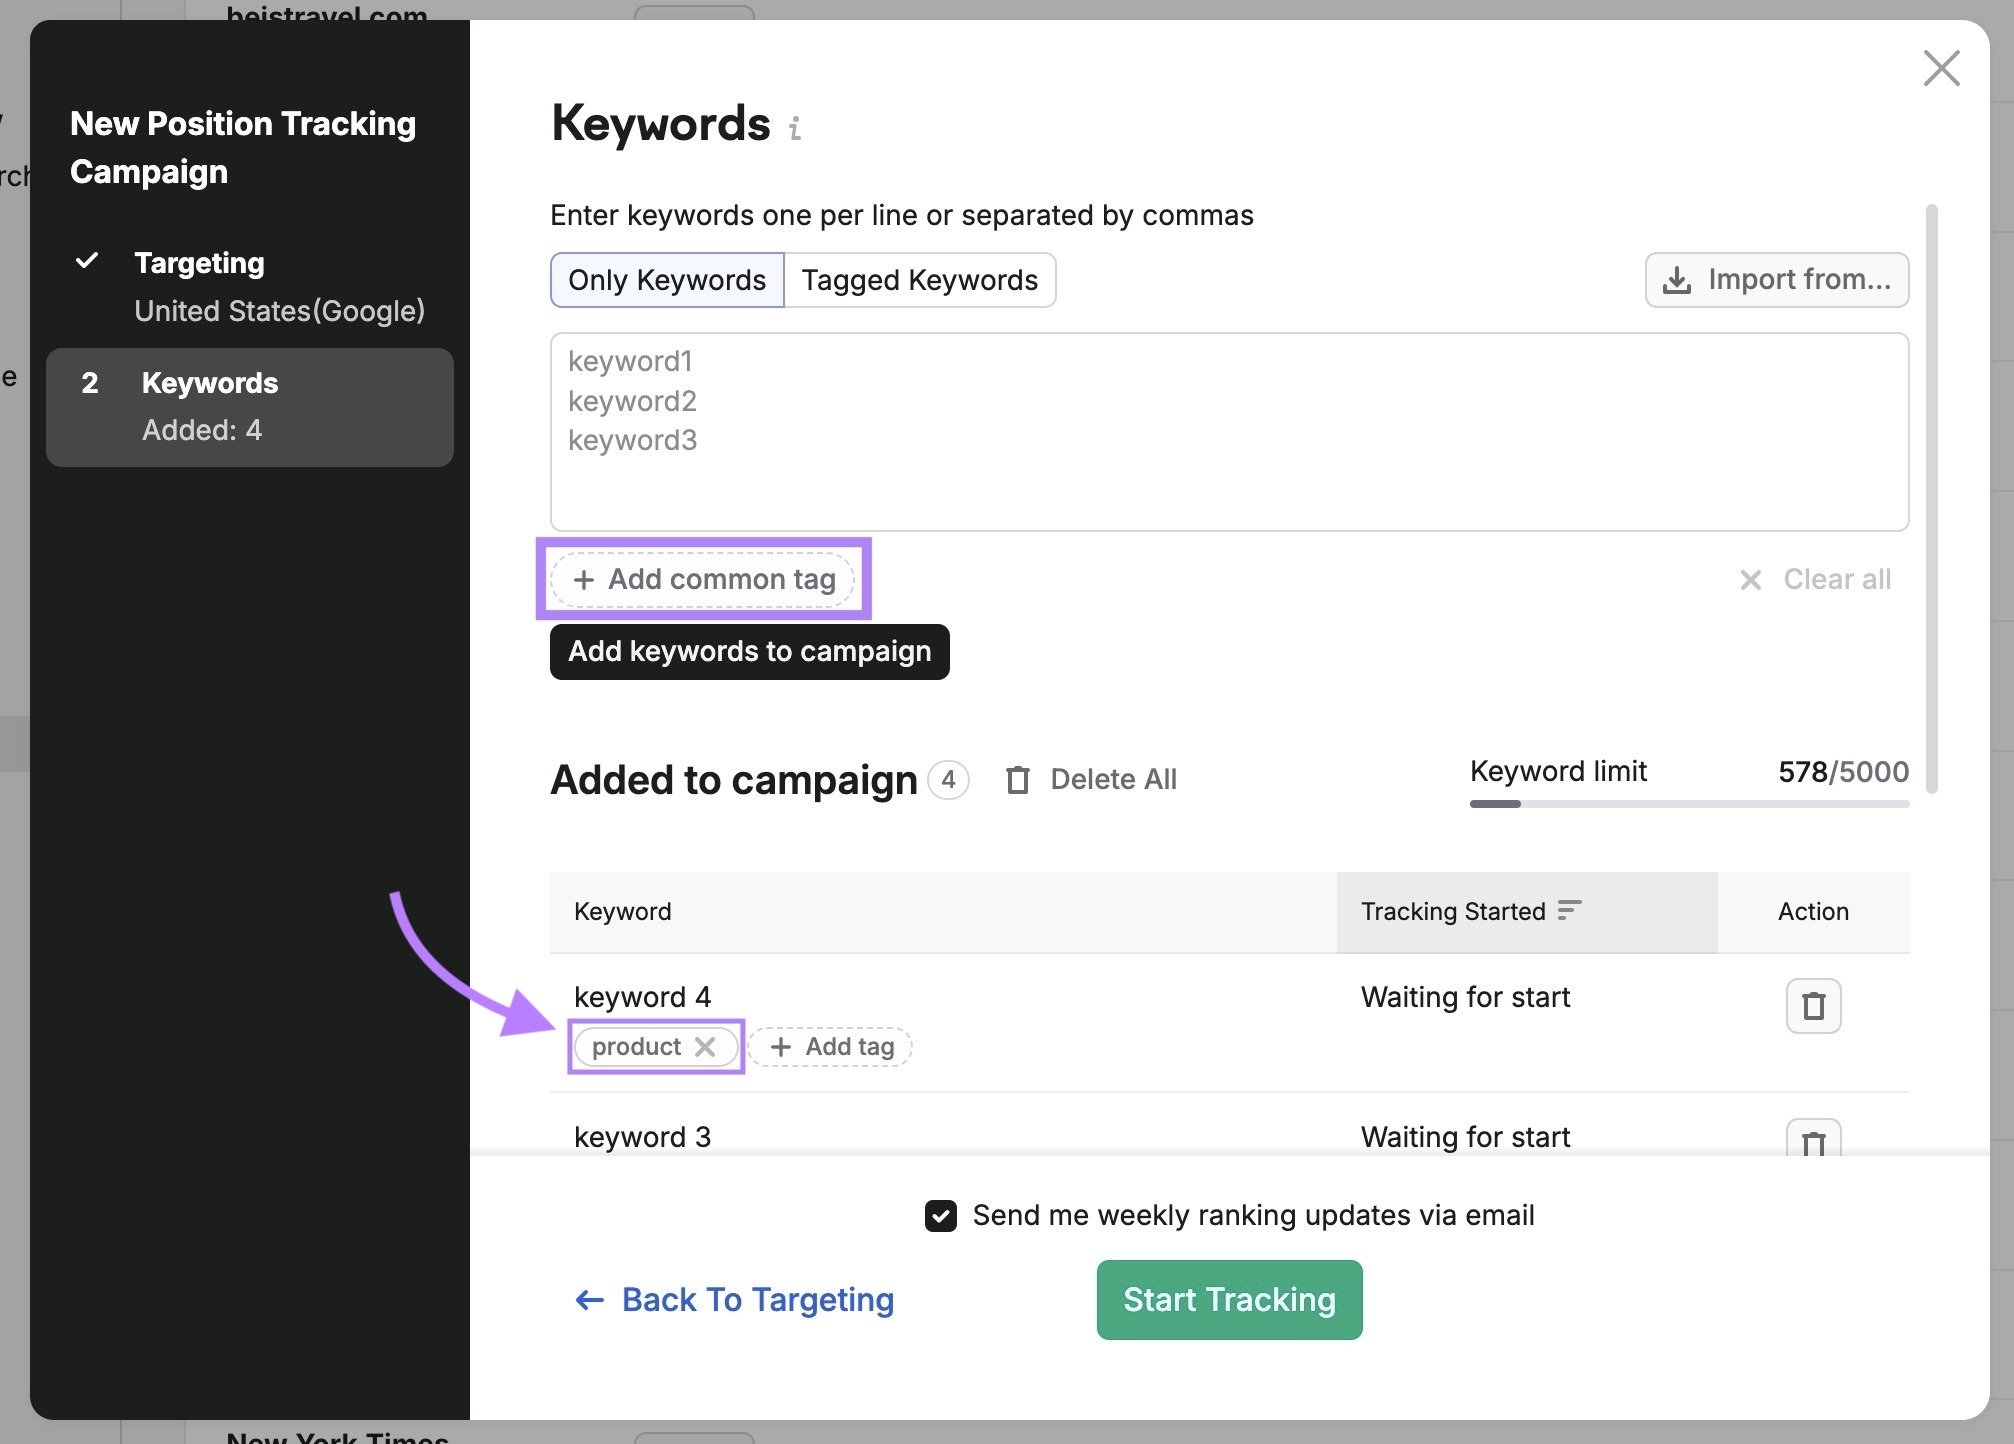Screen dimensions: 2014x1444
Task: Focus the keywords text area
Action: [x=1229, y=432]
